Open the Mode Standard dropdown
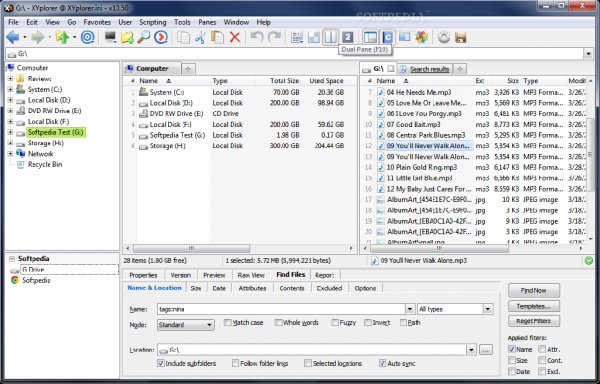600x384 pixels. [186, 325]
